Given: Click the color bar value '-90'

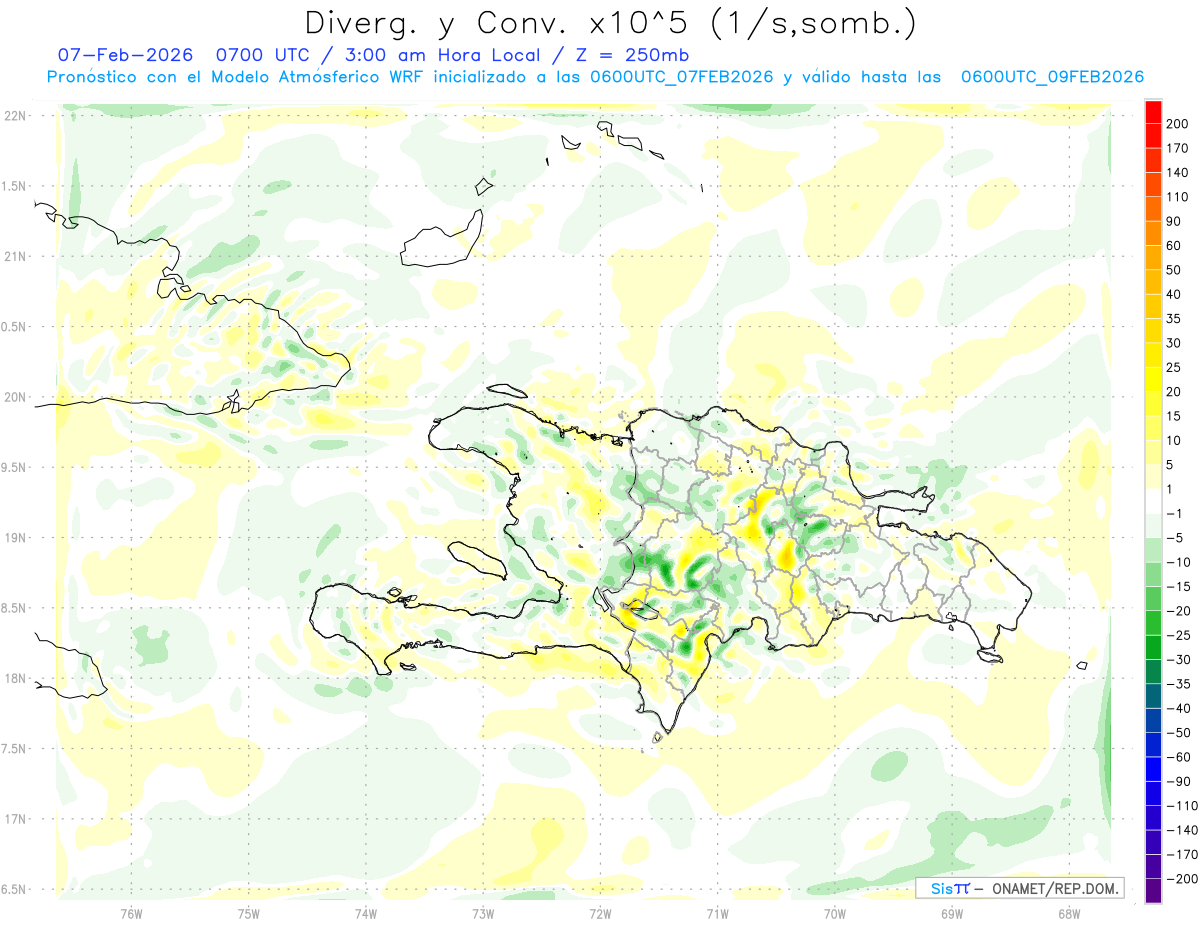Looking at the screenshot, I should coord(1179,781).
